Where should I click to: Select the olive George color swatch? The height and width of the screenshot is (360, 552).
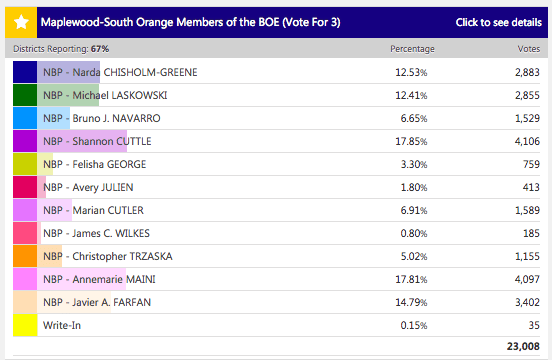[25, 164]
